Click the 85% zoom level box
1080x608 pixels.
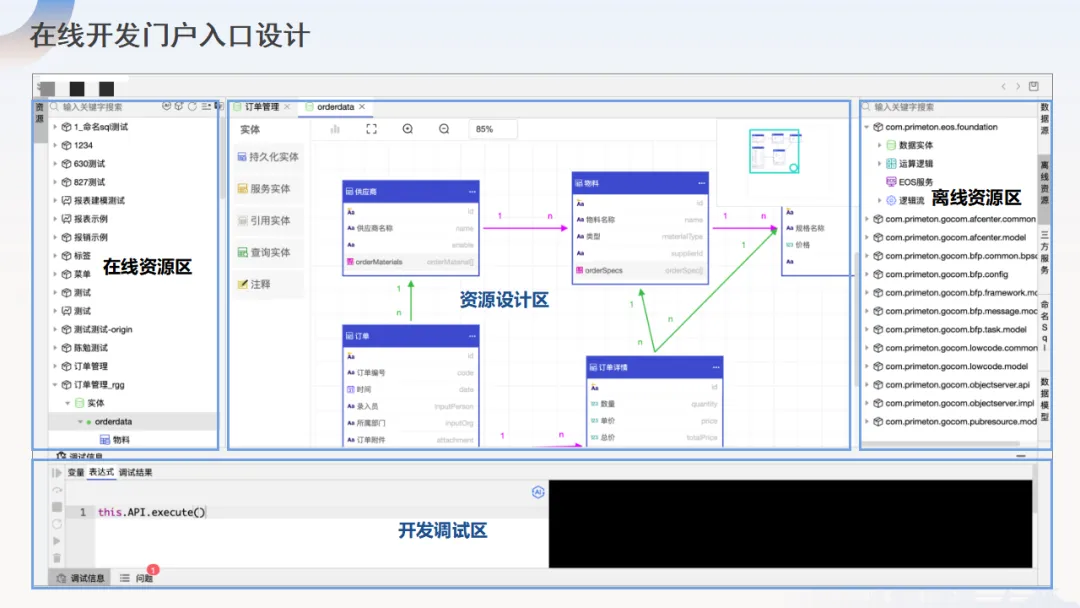[x=492, y=129]
